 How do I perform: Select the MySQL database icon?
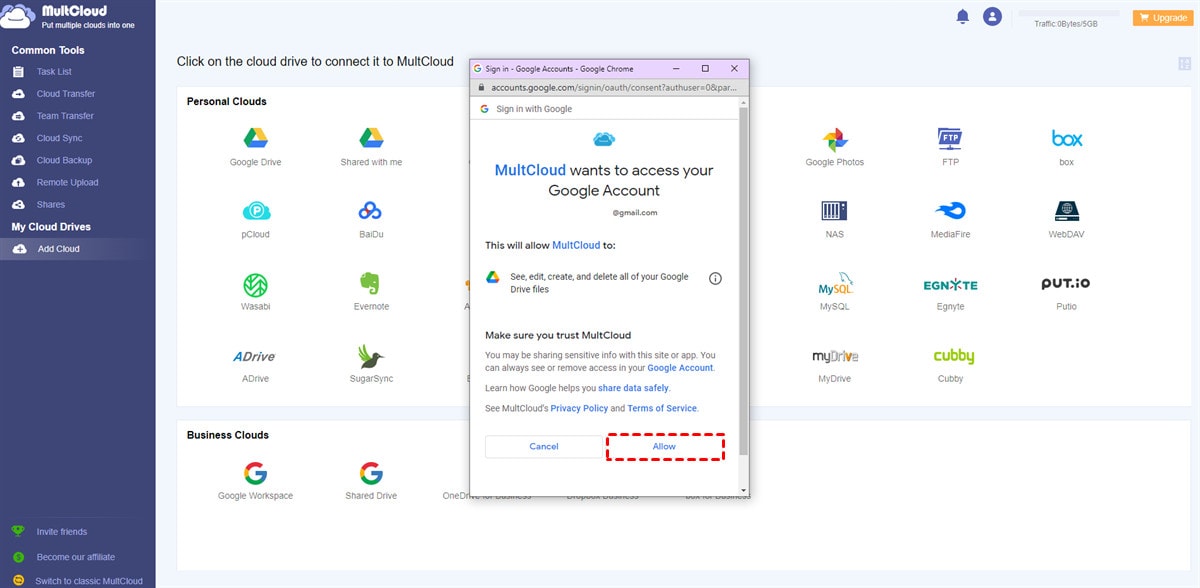pyautogui.click(x=836, y=284)
